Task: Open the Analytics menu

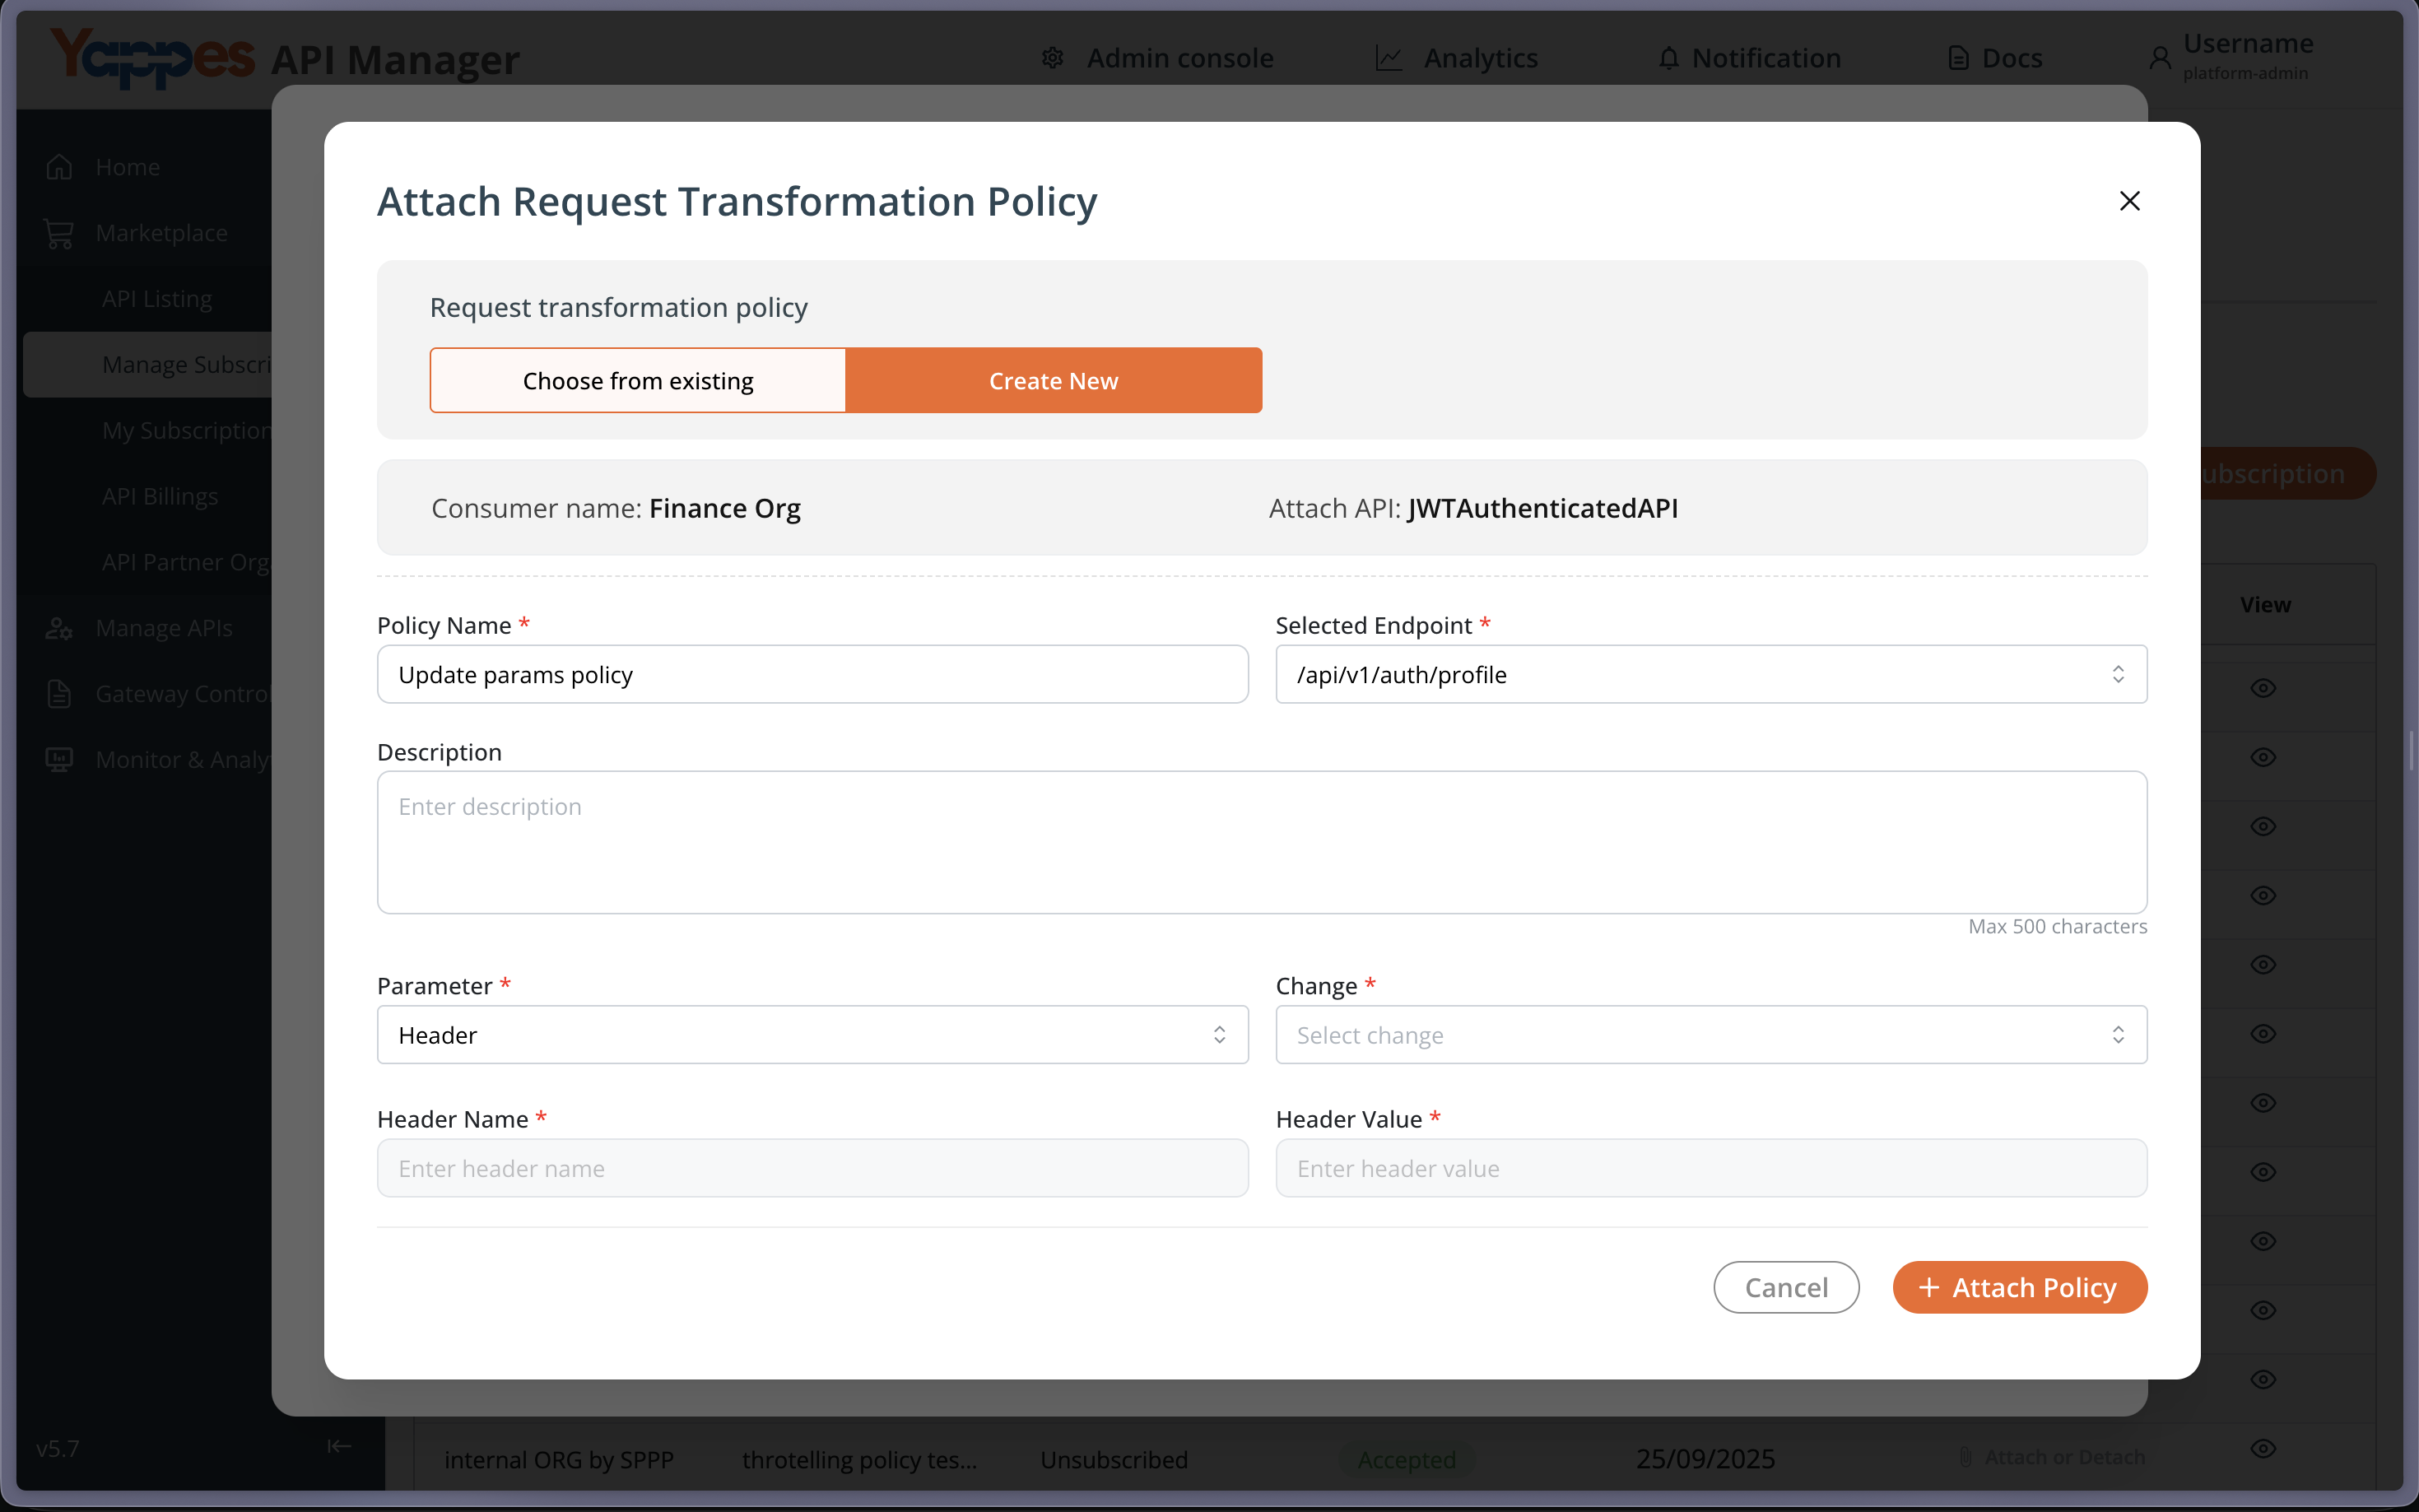Action: 1480,58
